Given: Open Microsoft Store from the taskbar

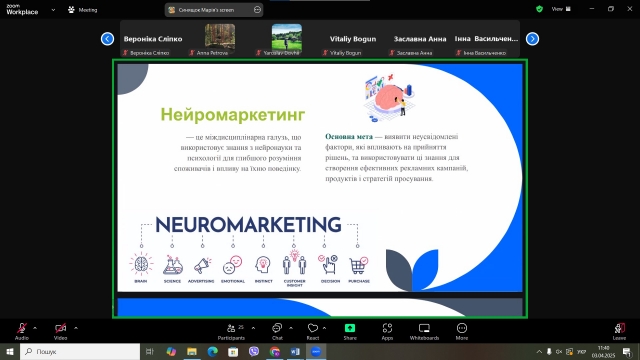Looking at the screenshot, I should pos(233,351).
